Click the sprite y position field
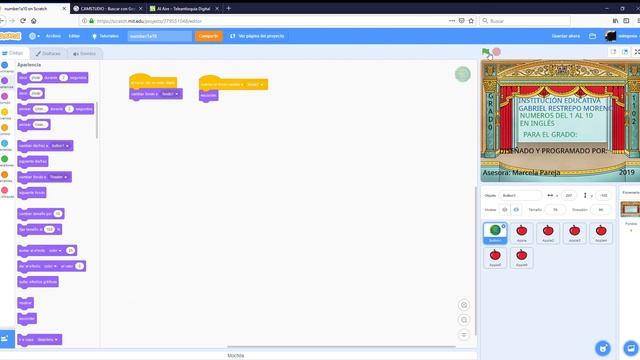Viewport: 640px width, 360px height. (604, 196)
